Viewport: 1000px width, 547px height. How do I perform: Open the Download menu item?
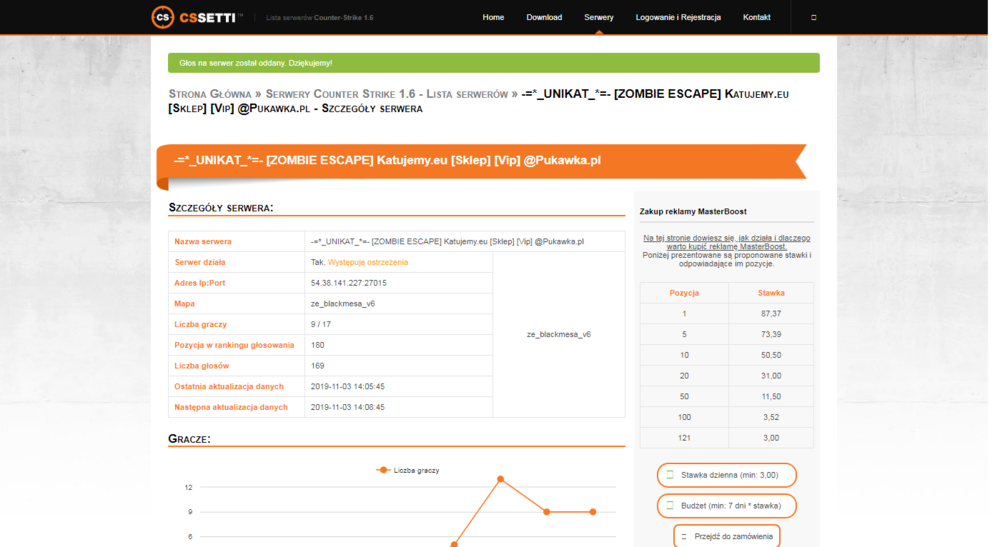pyautogui.click(x=544, y=17)
